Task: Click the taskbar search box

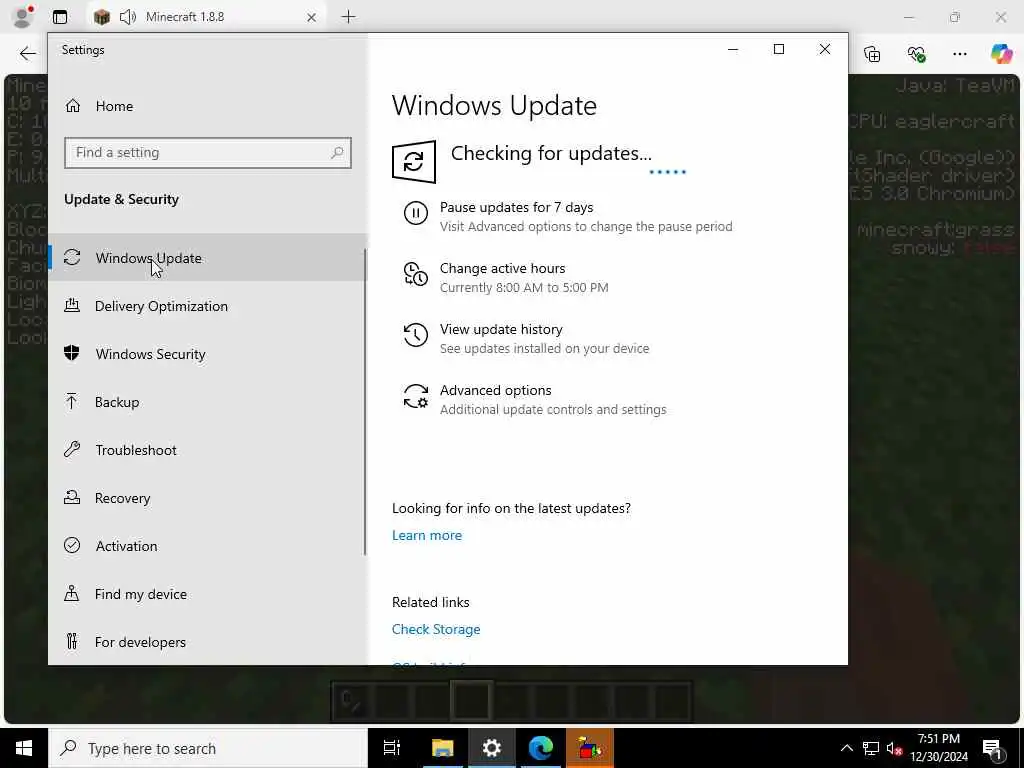Action: tap(208, 748)
